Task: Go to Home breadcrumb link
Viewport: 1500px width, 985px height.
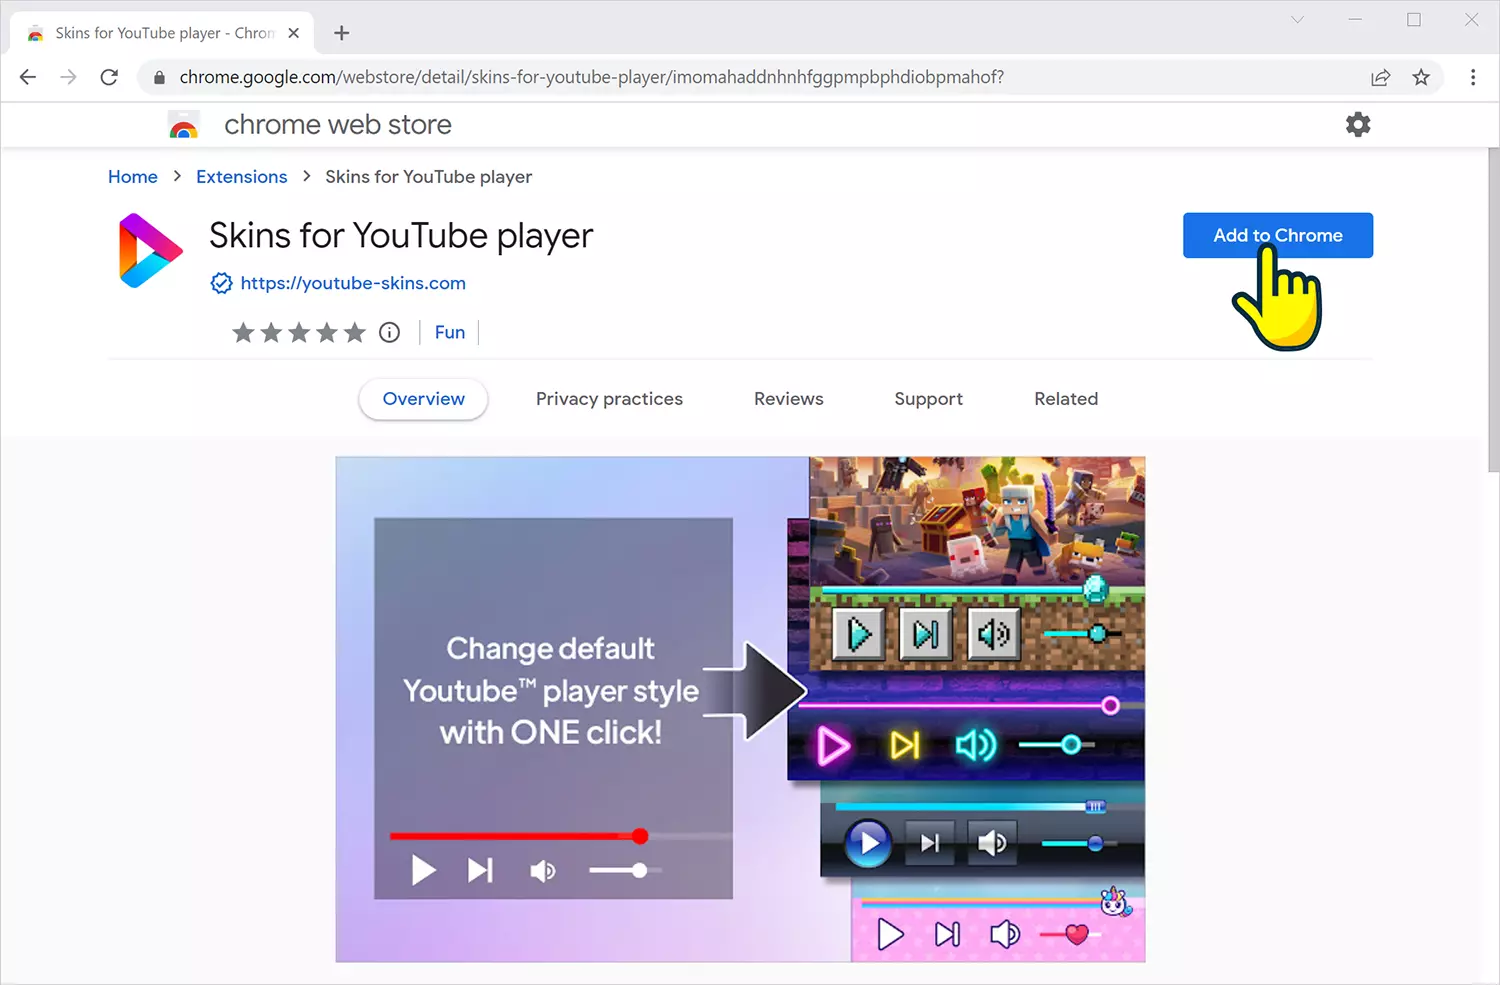Action: pyautogui.click(x=133, y=177)
